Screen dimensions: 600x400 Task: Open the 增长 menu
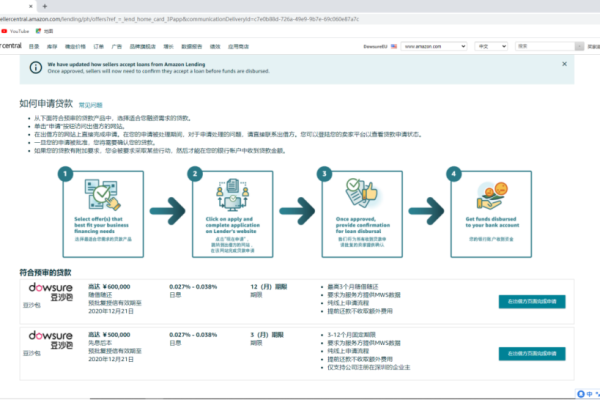point(169,46)
